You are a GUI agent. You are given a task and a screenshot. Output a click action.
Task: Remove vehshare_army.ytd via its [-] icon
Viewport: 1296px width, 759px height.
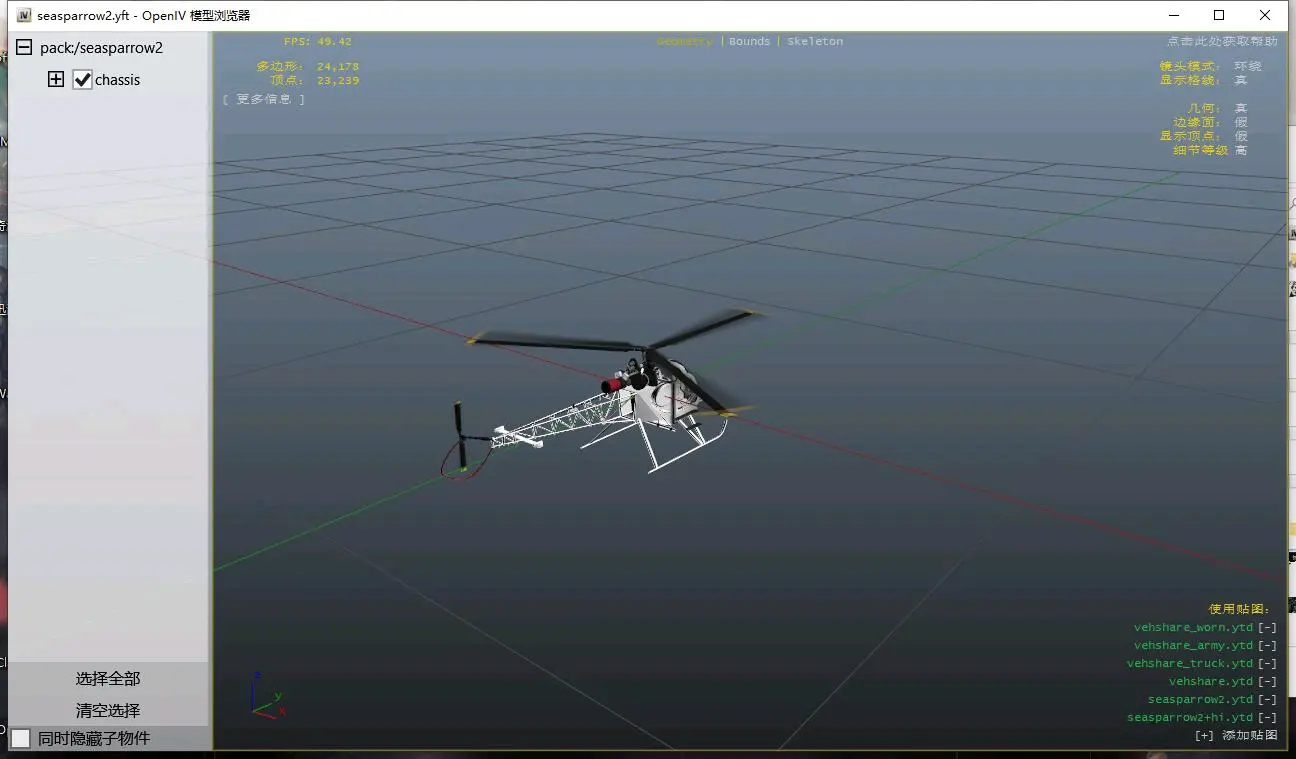pyautogui.click(x=1267, y=646)
